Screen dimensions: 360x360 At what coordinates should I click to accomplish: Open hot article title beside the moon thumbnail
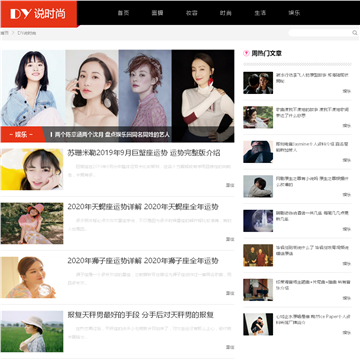click(312, 216)
